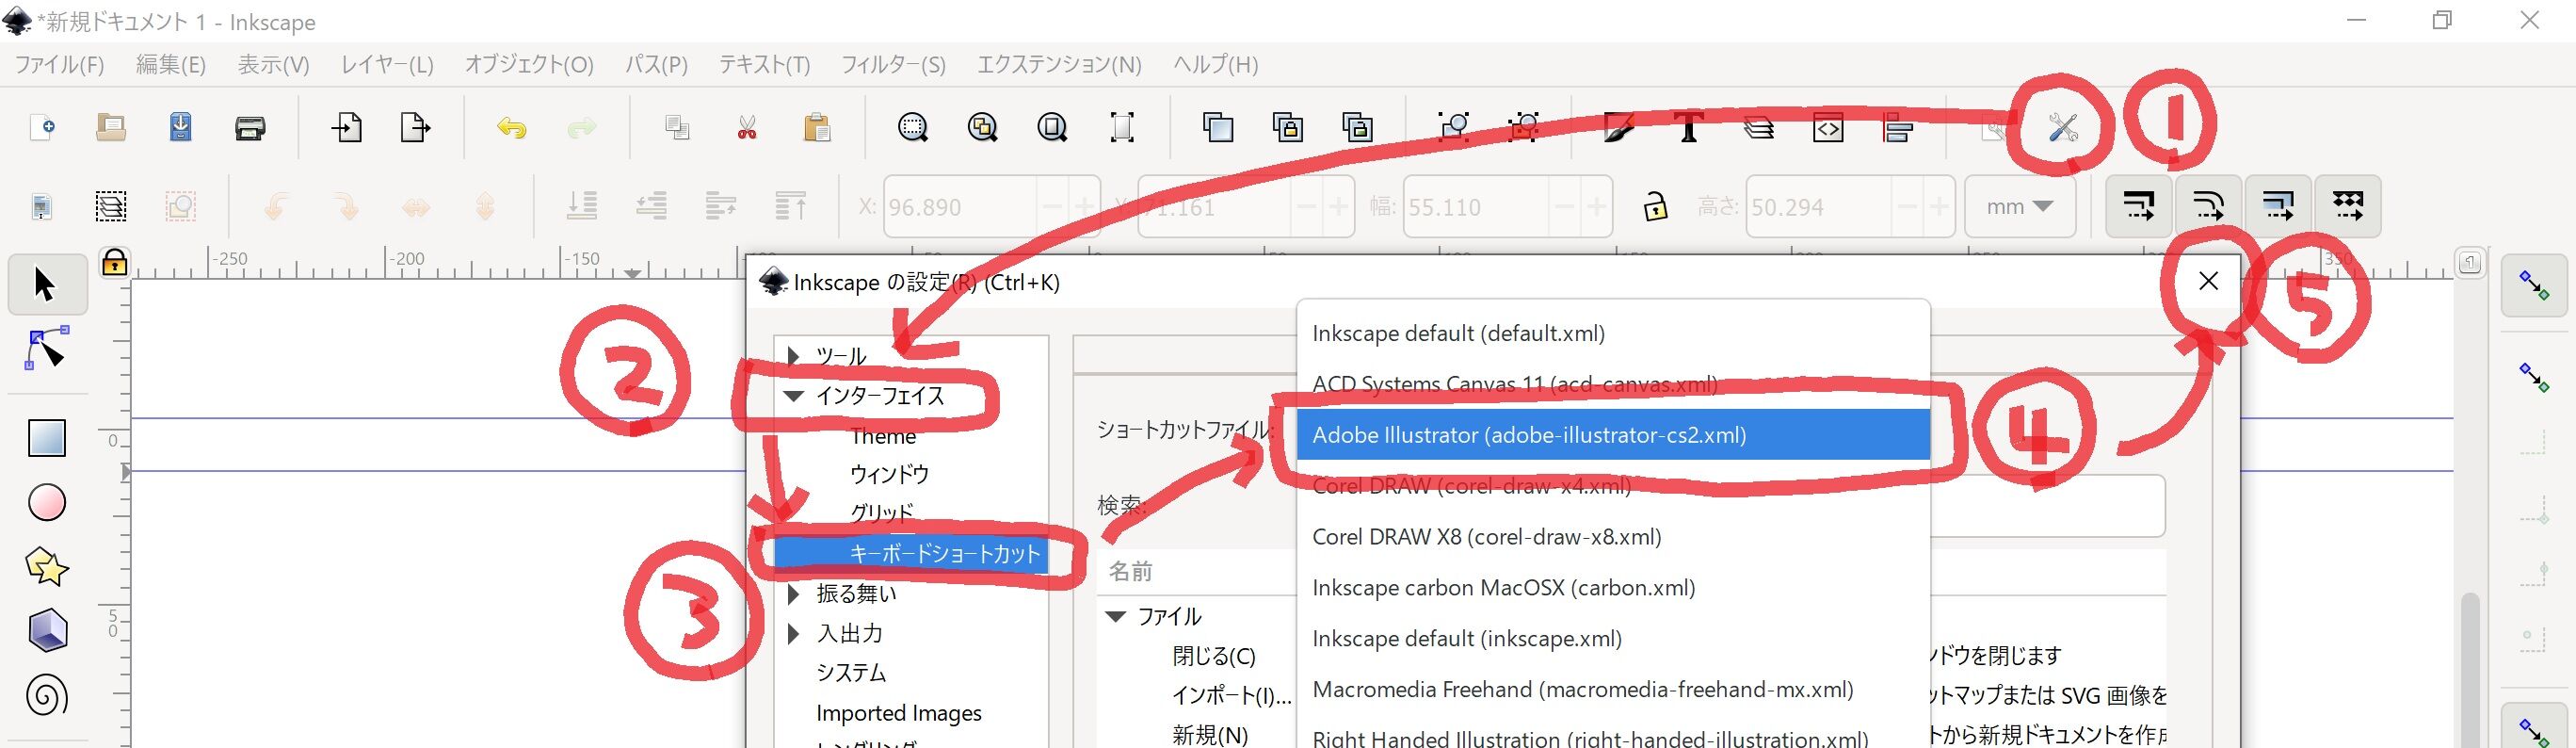
Task: Click the Redo arrow icon
Action: (x=581, y=127)
